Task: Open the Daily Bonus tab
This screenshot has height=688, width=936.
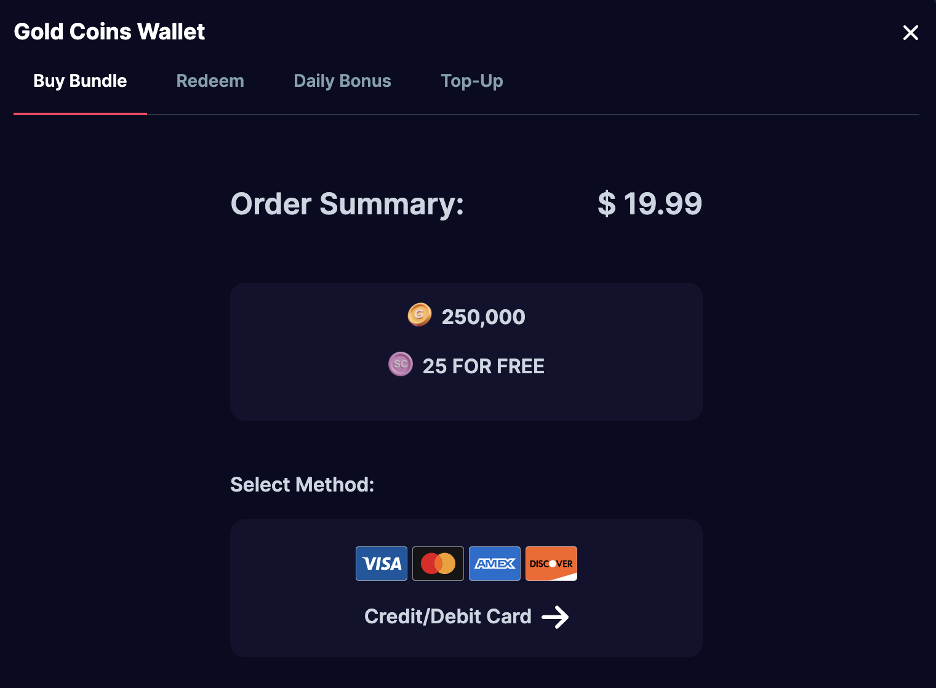Action: point(342,81)
